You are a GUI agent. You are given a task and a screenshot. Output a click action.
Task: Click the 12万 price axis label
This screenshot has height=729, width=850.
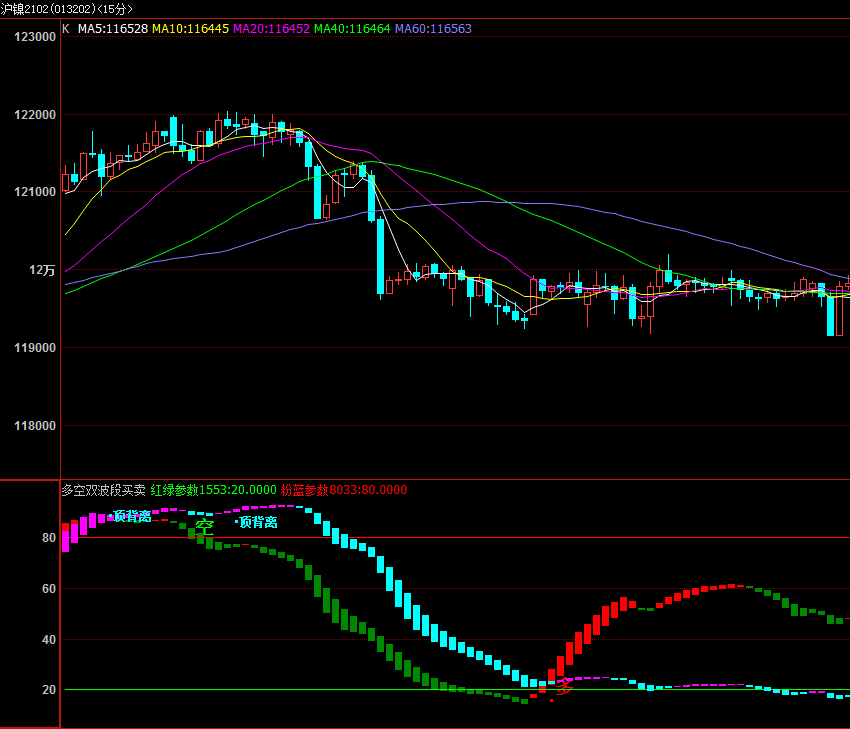point(42,270)
